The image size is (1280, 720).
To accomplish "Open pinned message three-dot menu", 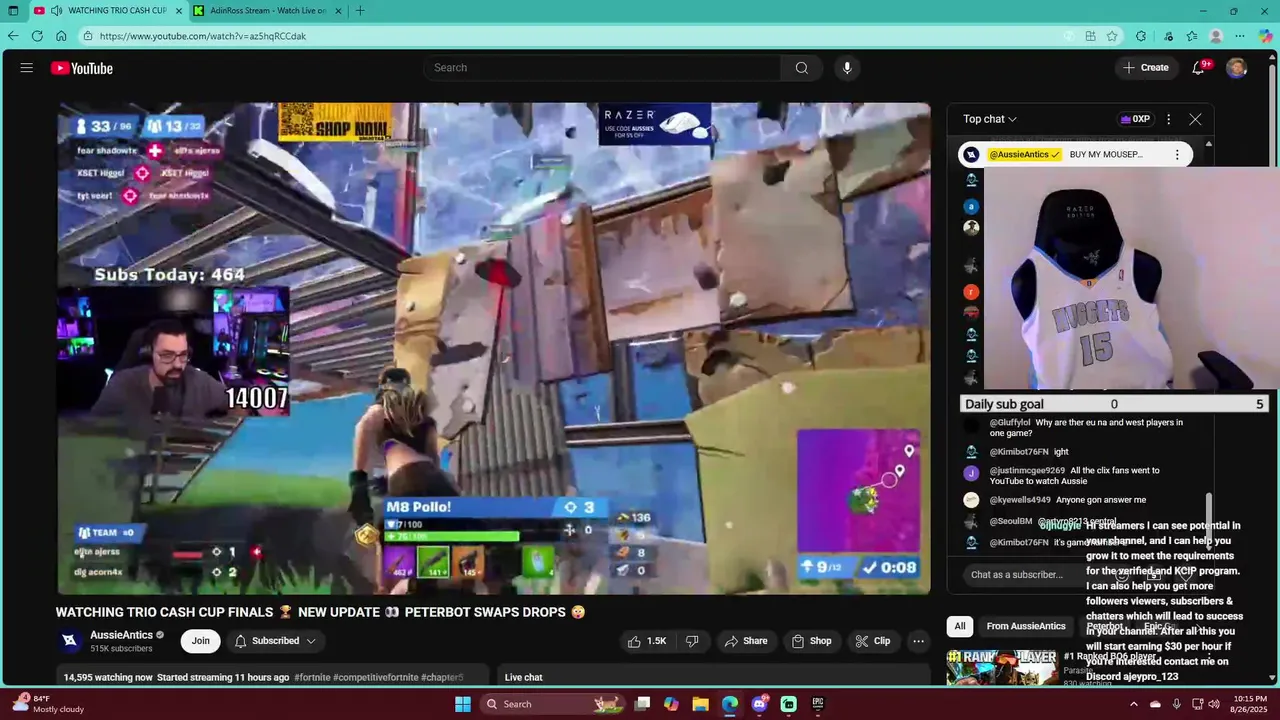I will click(1177, 155).
